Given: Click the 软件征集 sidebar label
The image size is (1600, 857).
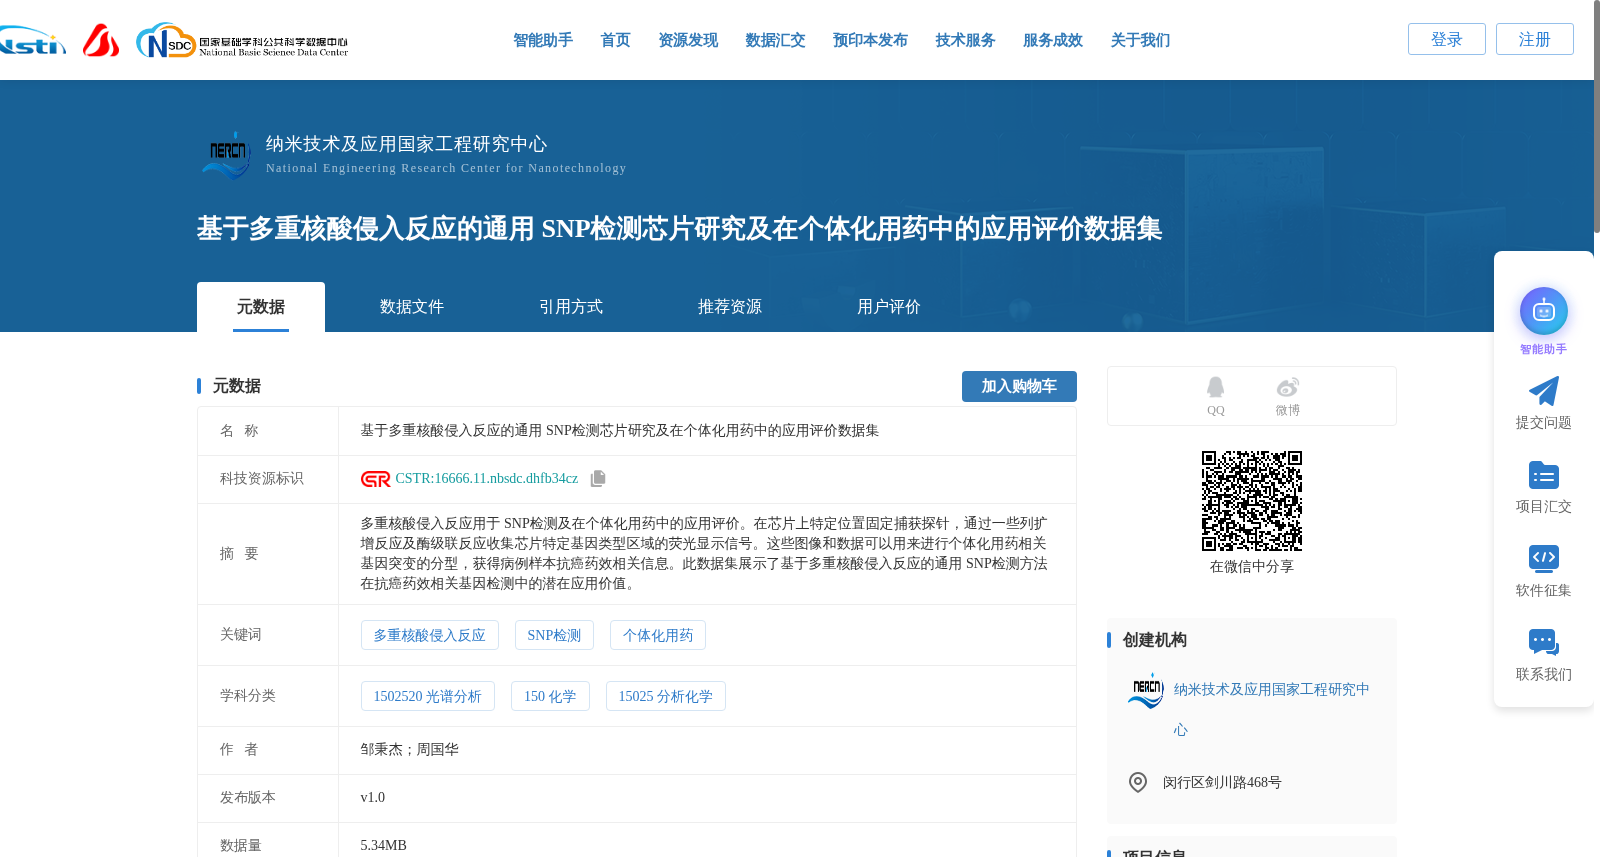Looking at the screenshot, I should (1544, 591).
